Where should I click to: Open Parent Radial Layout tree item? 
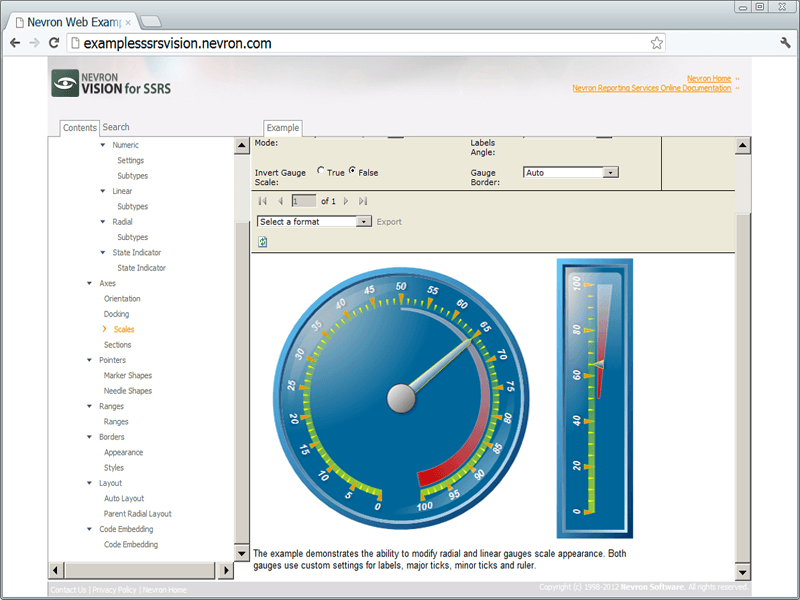(137, 513)
